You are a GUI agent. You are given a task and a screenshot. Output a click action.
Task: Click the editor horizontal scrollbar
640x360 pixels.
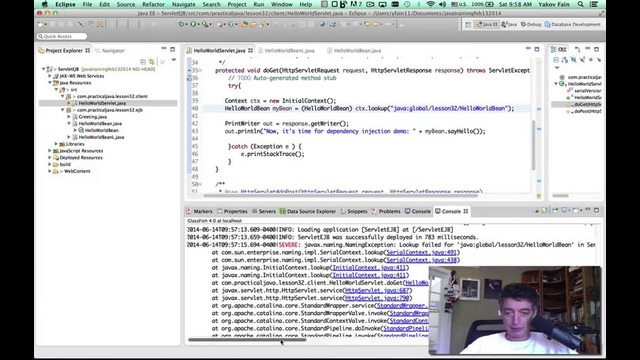coord(341,196)
